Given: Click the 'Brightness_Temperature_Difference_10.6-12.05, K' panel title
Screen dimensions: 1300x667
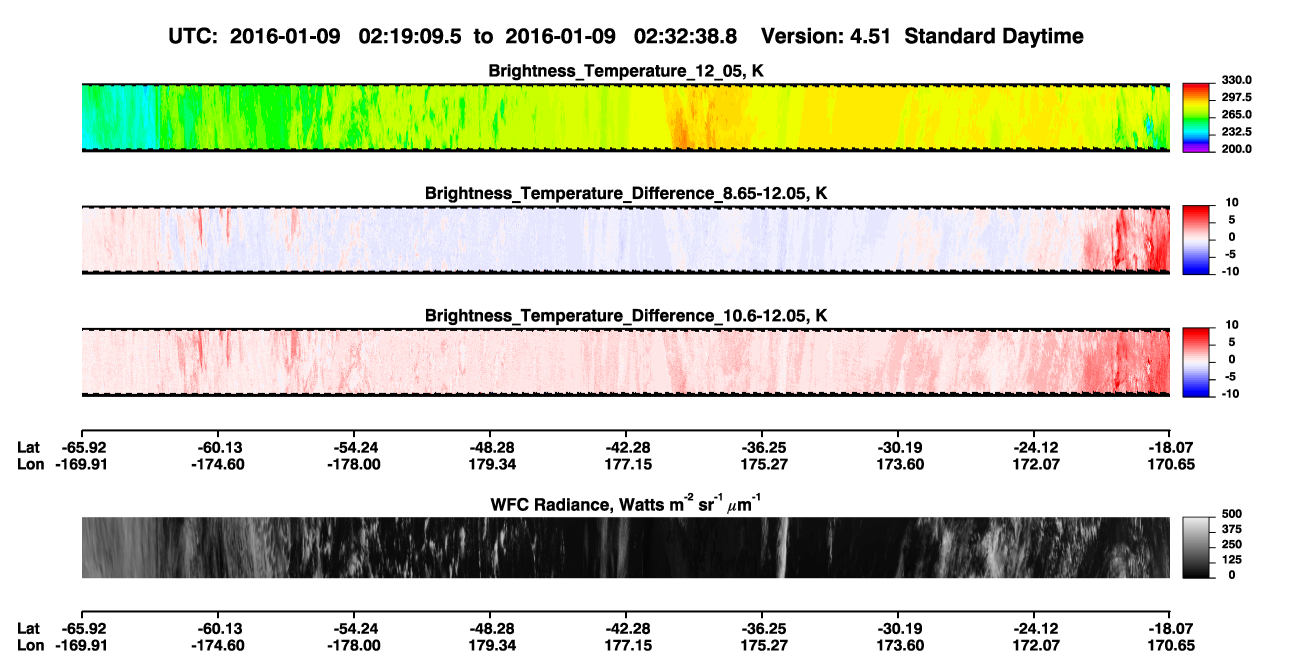Looking at the screenshot, I should (x=626, y=316).
